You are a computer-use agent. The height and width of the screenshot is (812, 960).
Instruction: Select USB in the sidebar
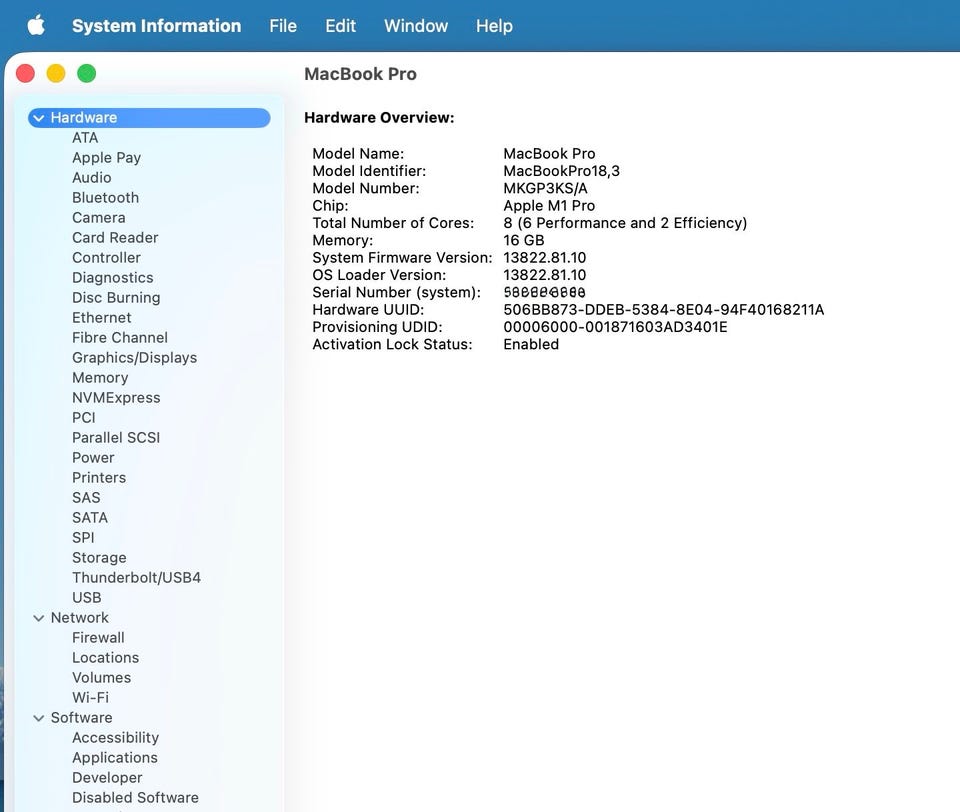pos(87,598)
